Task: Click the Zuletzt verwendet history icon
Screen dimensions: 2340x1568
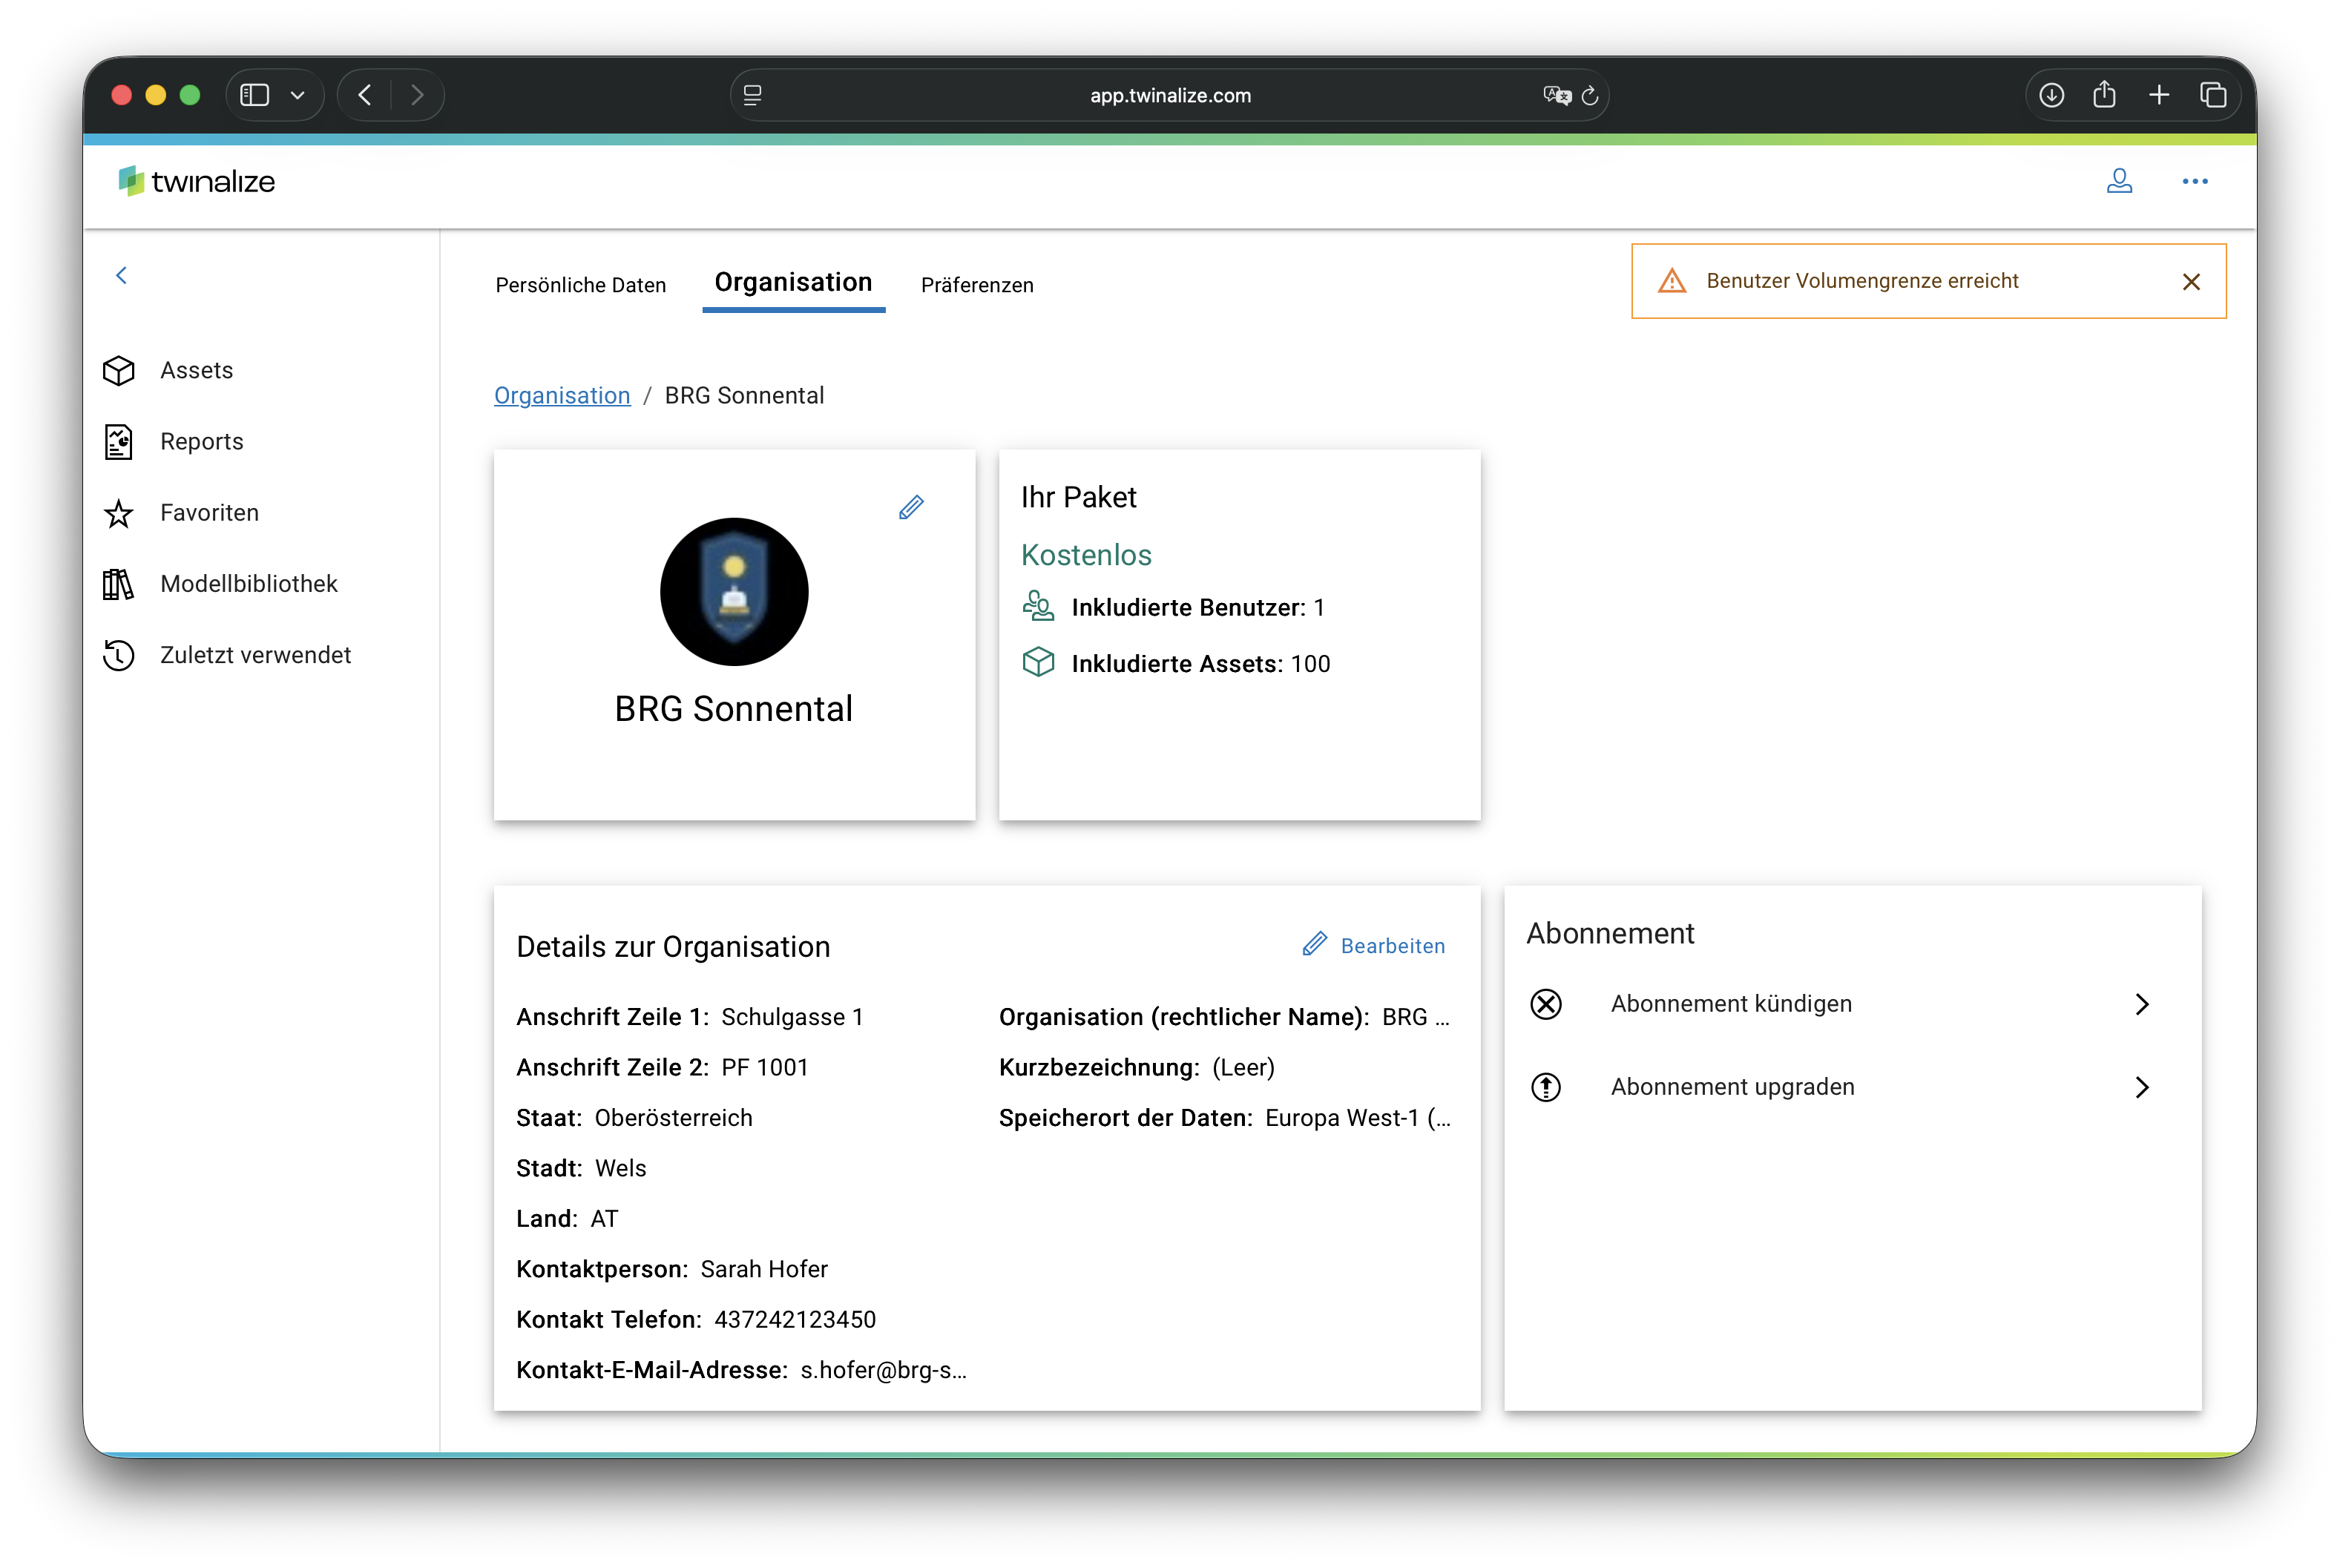Action: [x=119, y=655]
